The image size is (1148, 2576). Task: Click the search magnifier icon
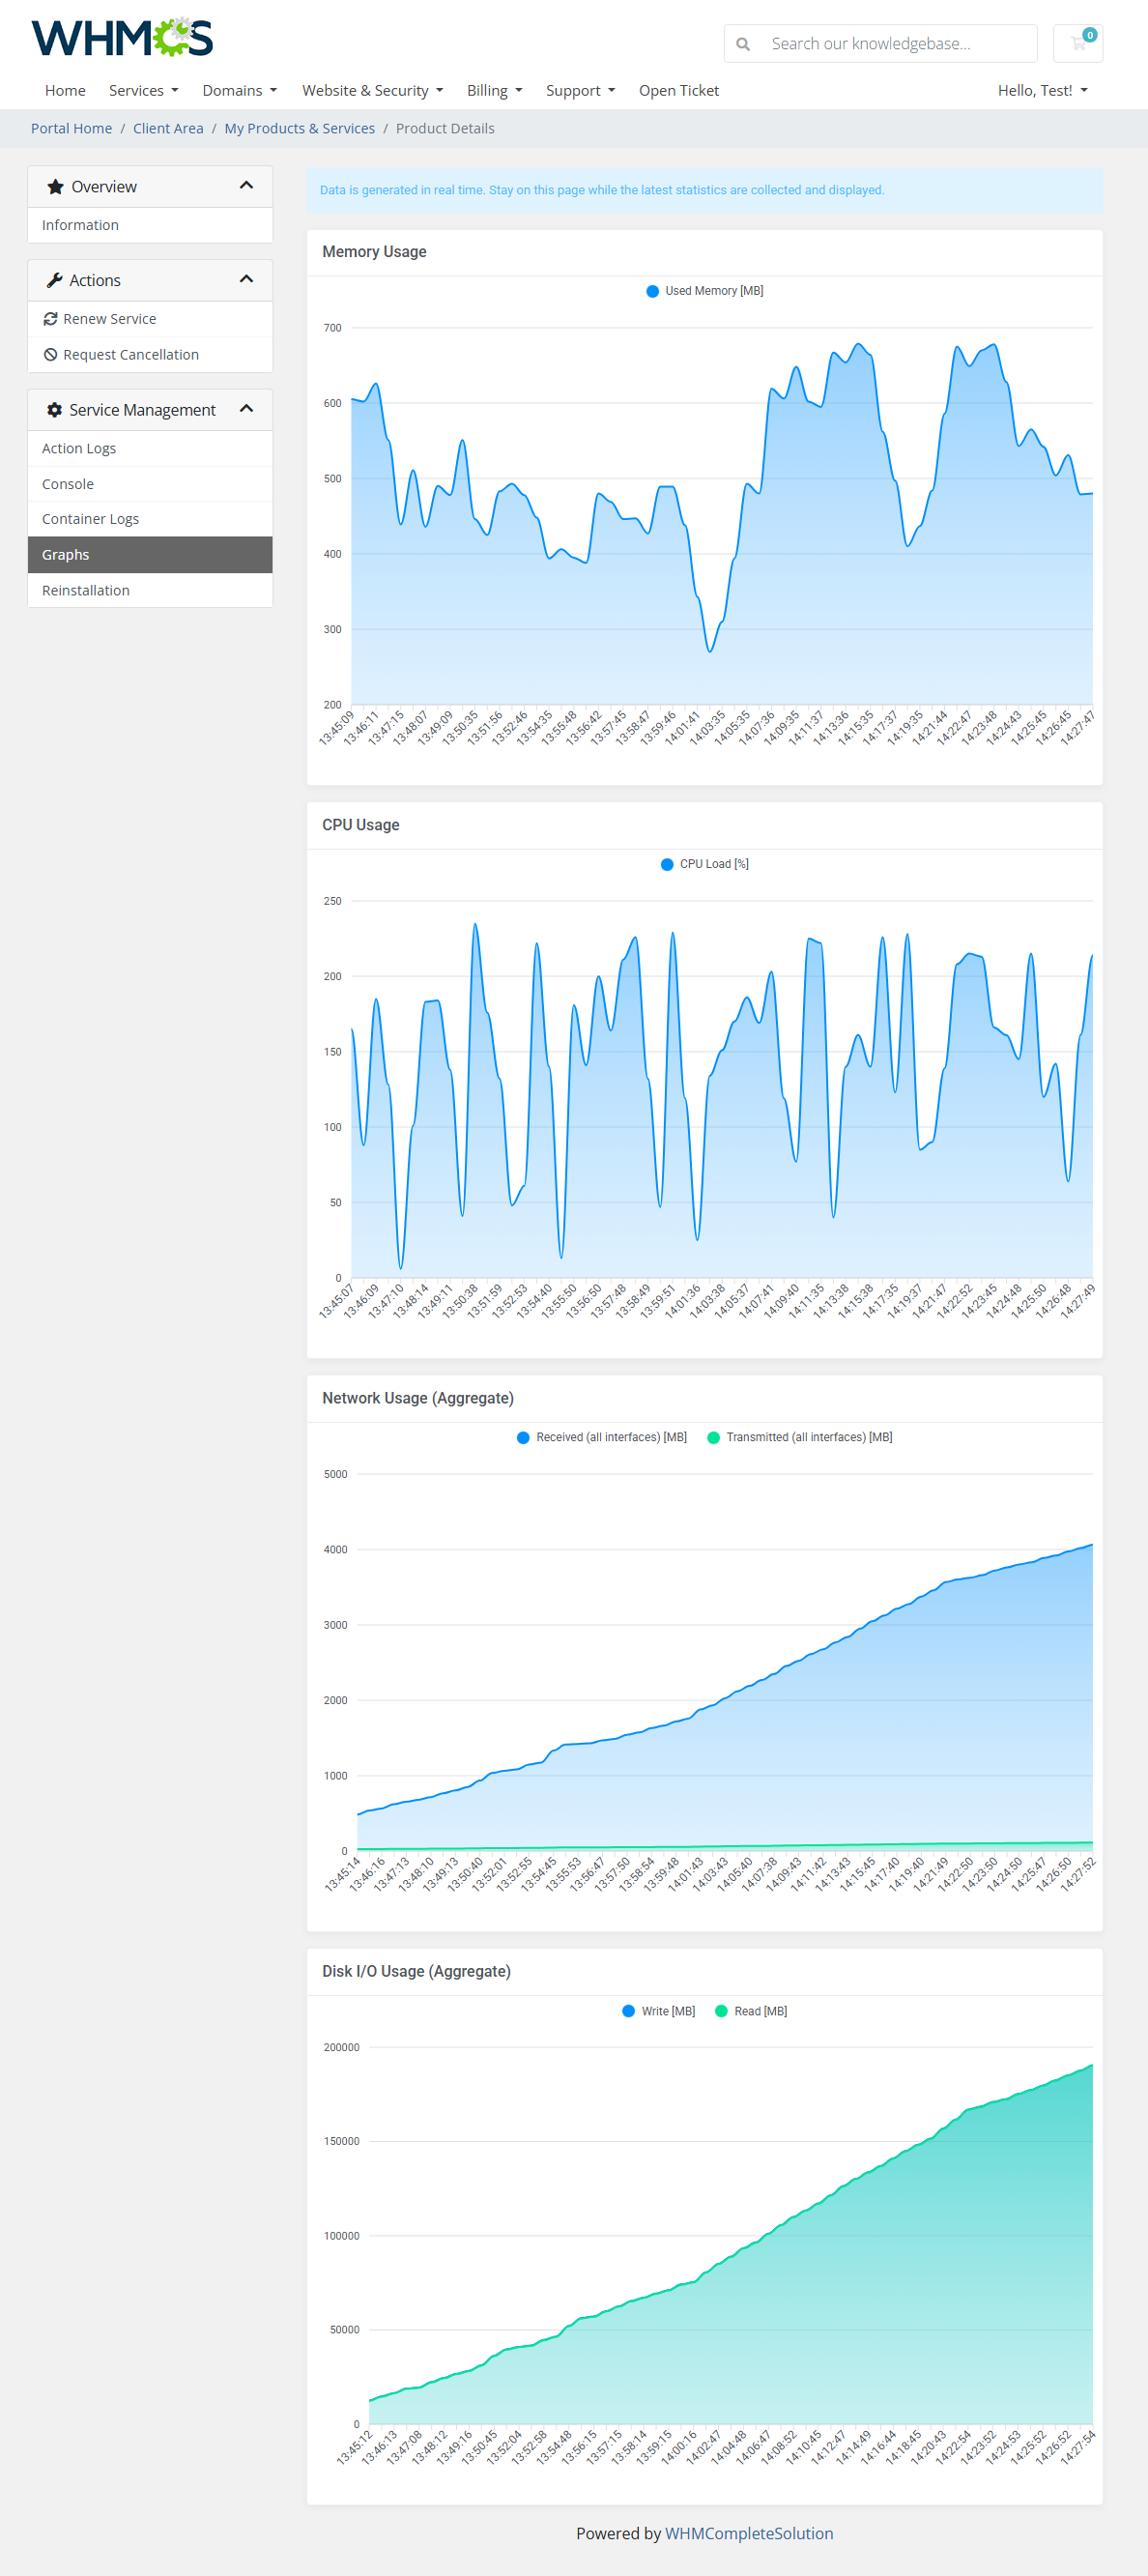pyautogui.click(x=743, y=44)
